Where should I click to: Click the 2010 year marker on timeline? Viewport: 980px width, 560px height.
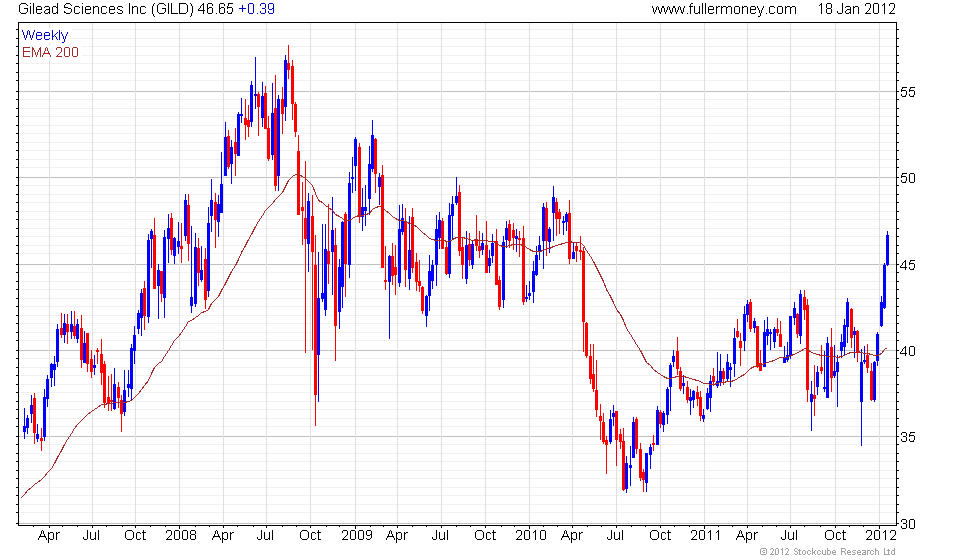pos(531,536)
